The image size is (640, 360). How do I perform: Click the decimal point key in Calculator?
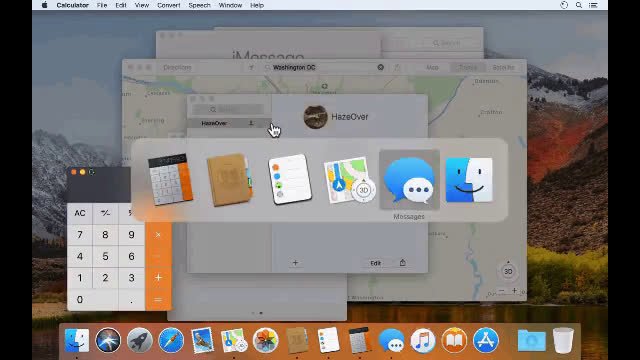point(131,300)
